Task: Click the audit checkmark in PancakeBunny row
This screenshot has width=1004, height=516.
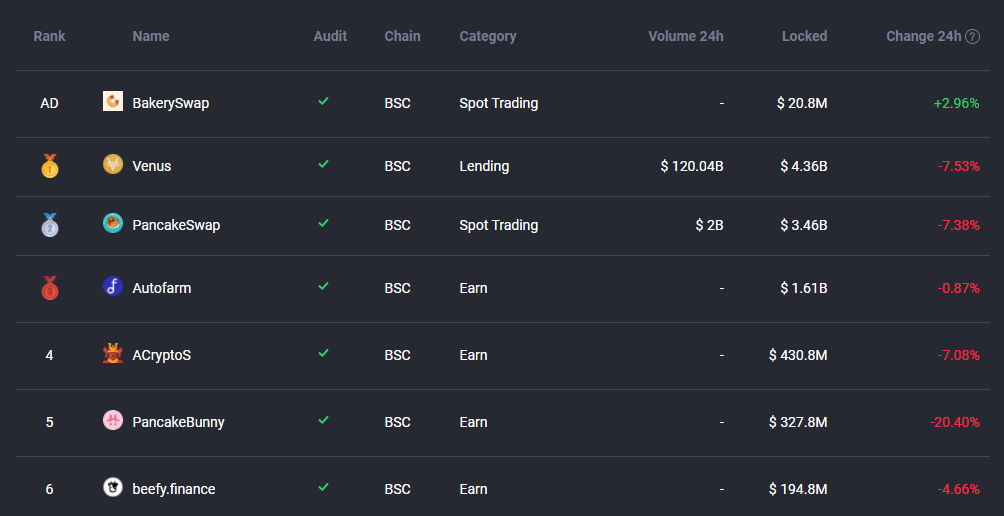Action: [323, 420]
